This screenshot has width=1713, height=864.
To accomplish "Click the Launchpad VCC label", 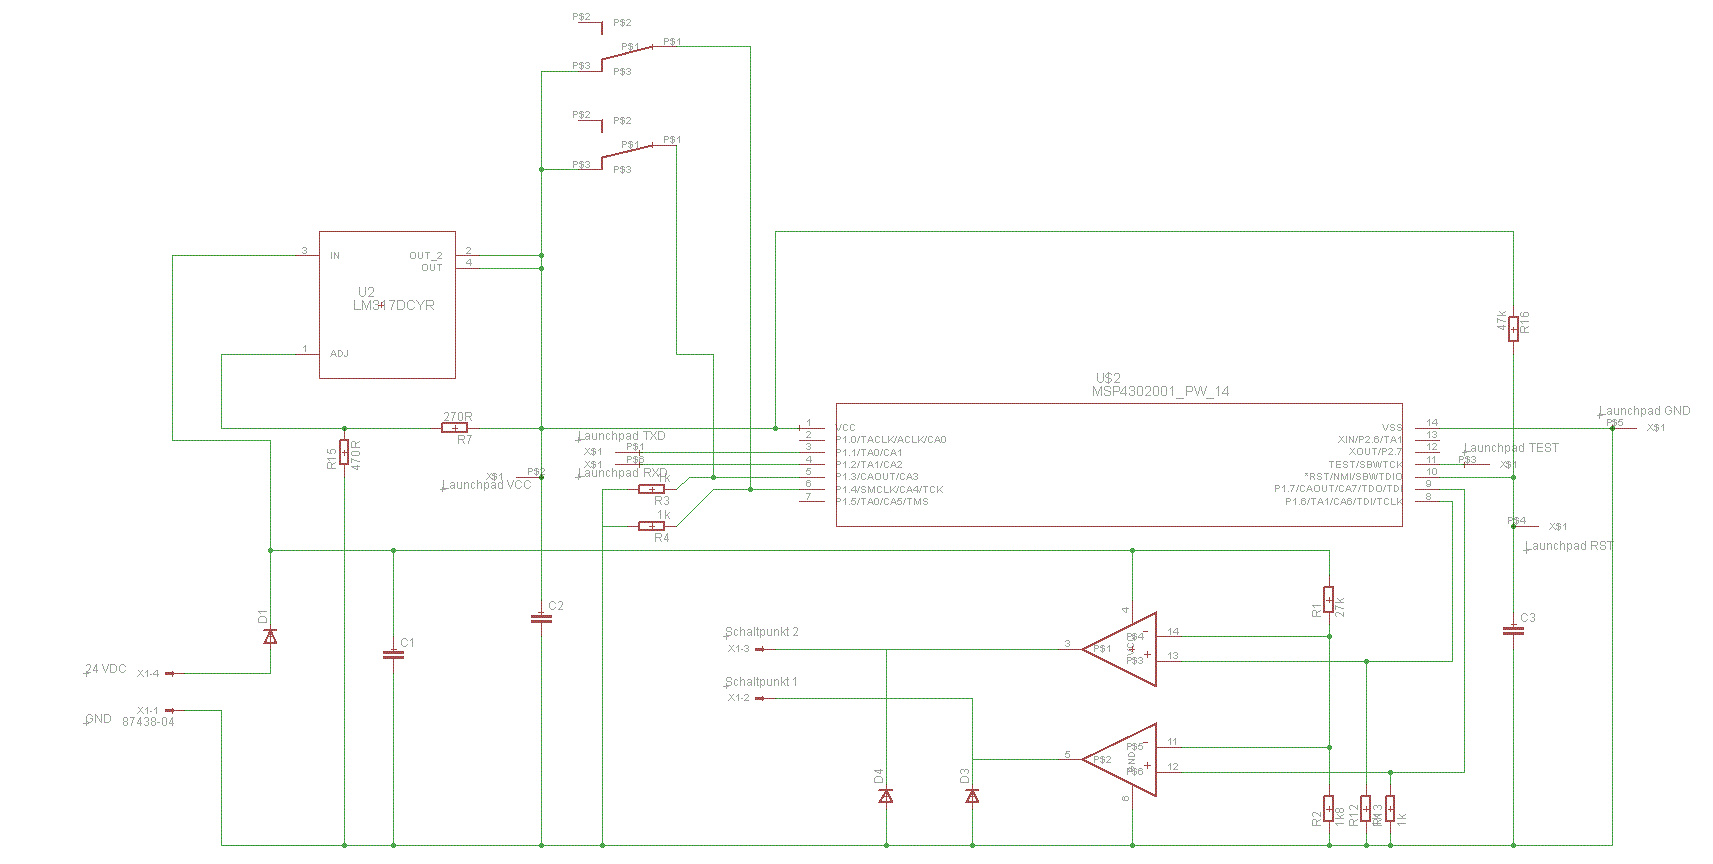I will [486, 485].
